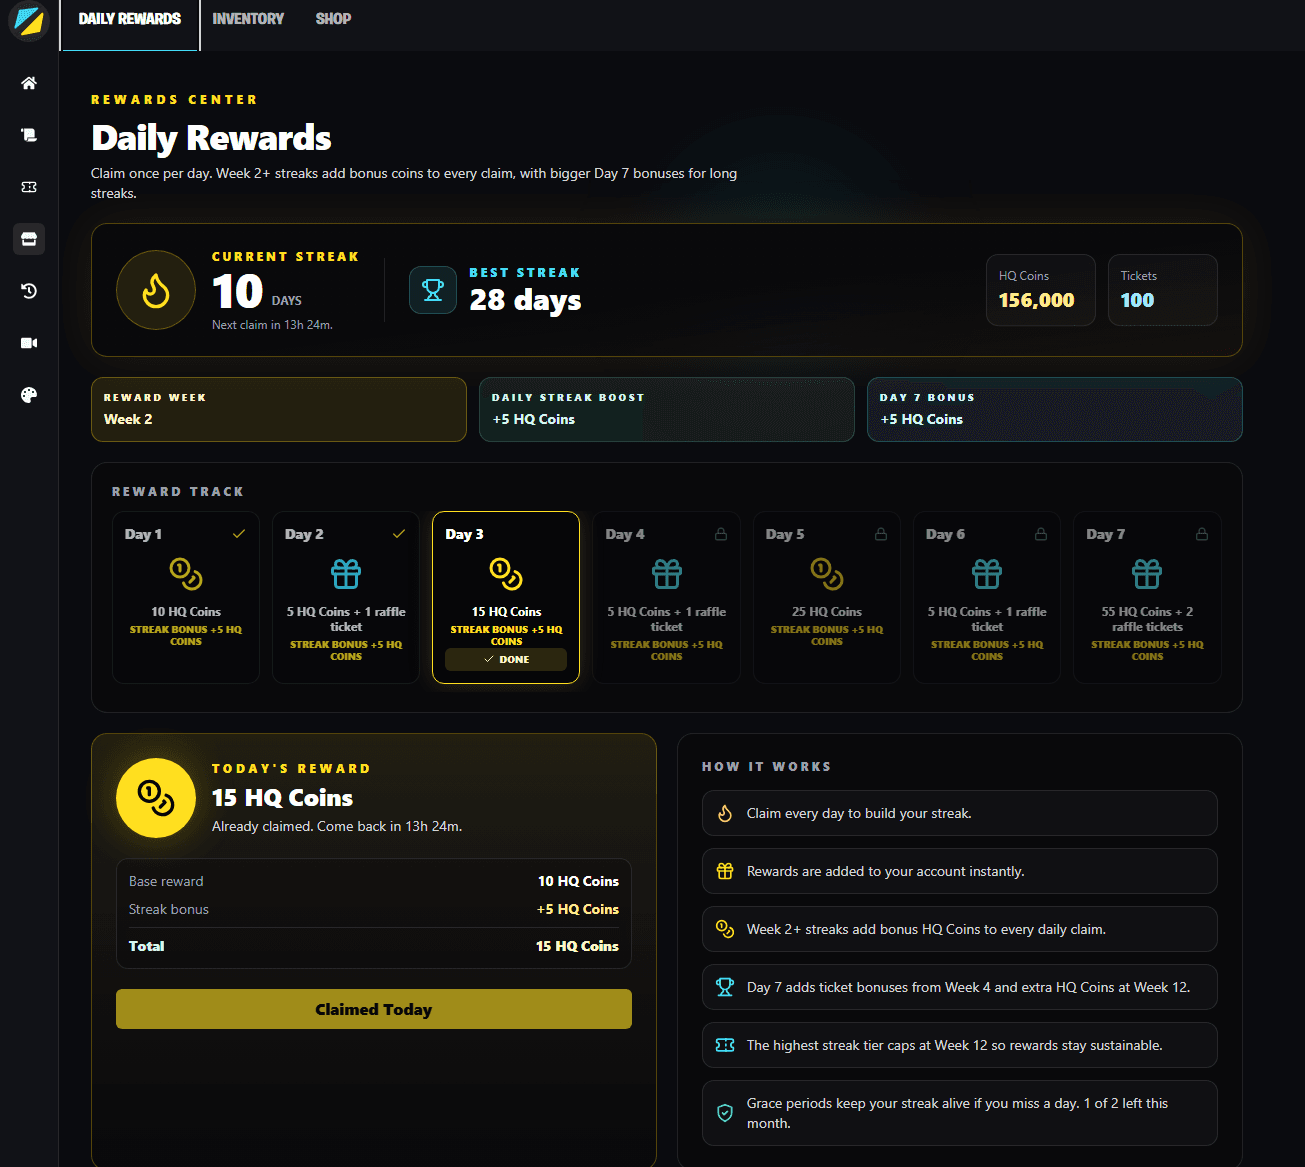Click the Tickets 100 balance box

1163,290
